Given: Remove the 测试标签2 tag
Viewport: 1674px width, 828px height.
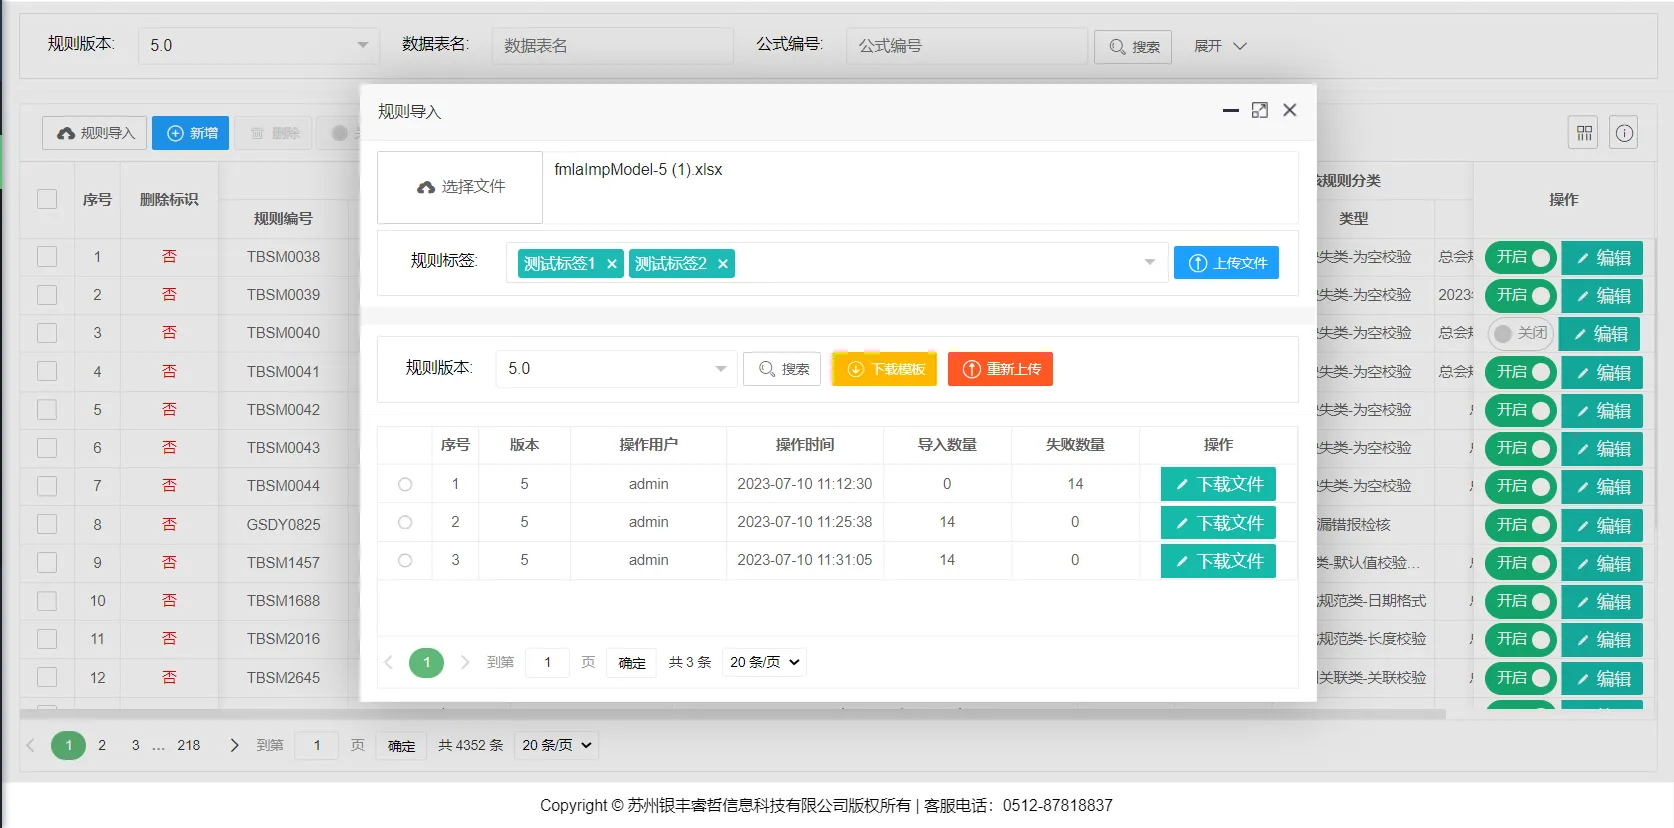Looking at the screenshot, I should click(x=723, y=264).
